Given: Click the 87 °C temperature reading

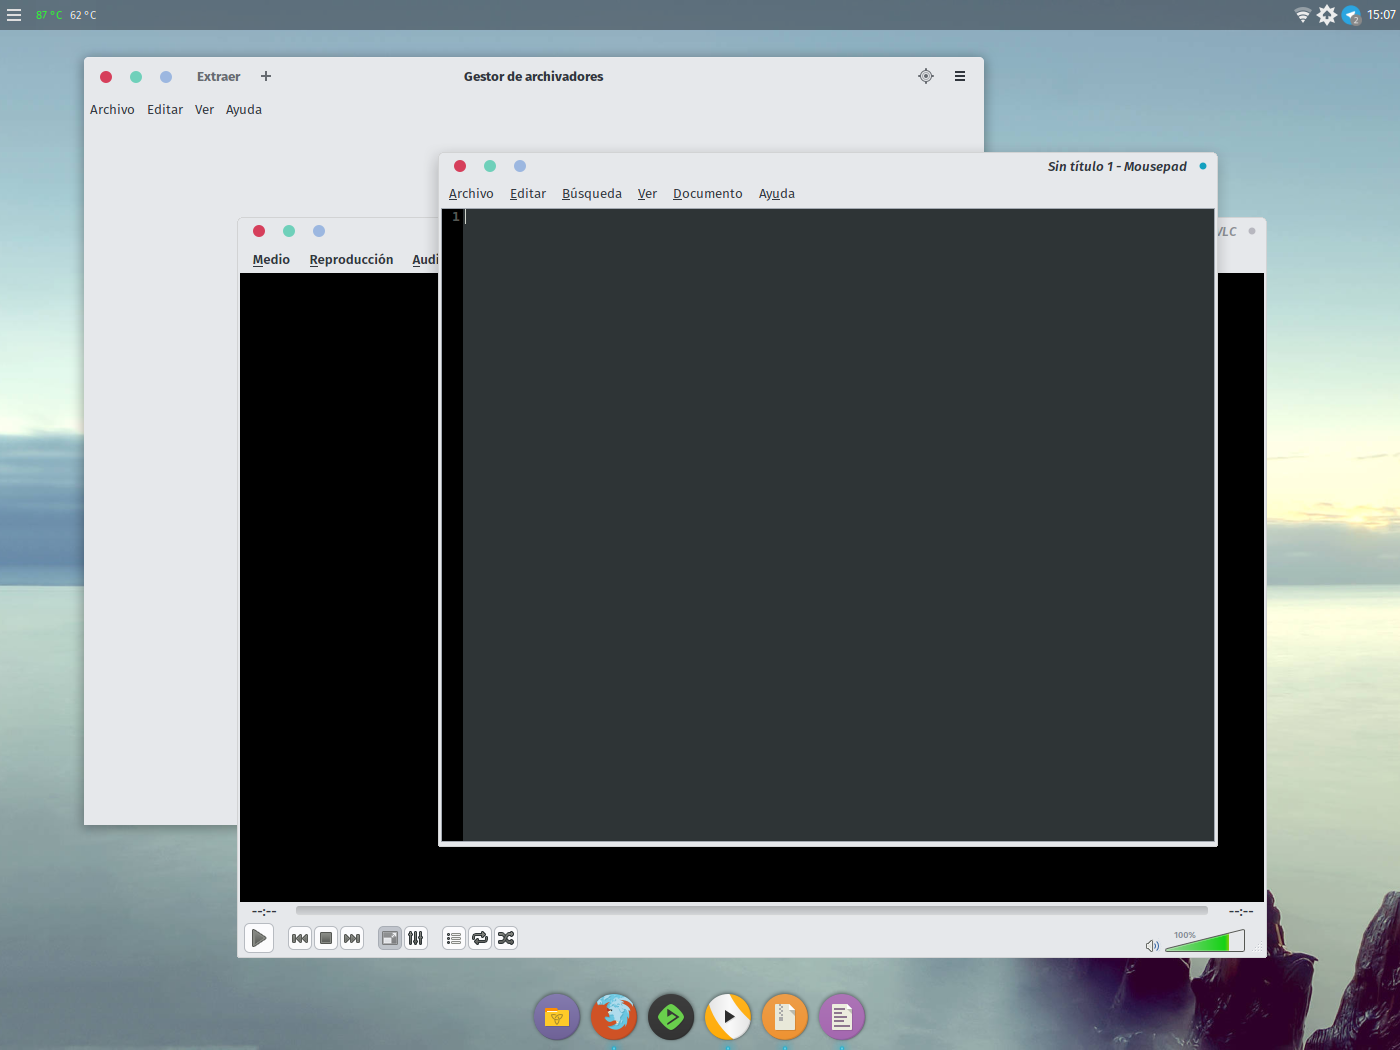Looking at the screenshot, I should pos(49,15).
